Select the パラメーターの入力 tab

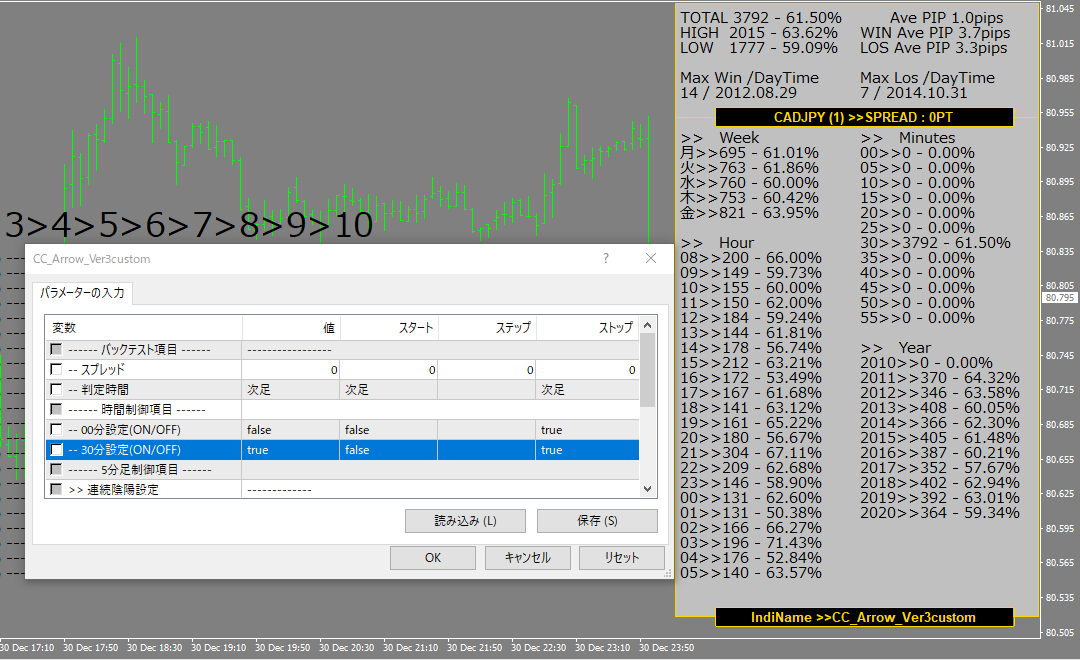(83, 293)
